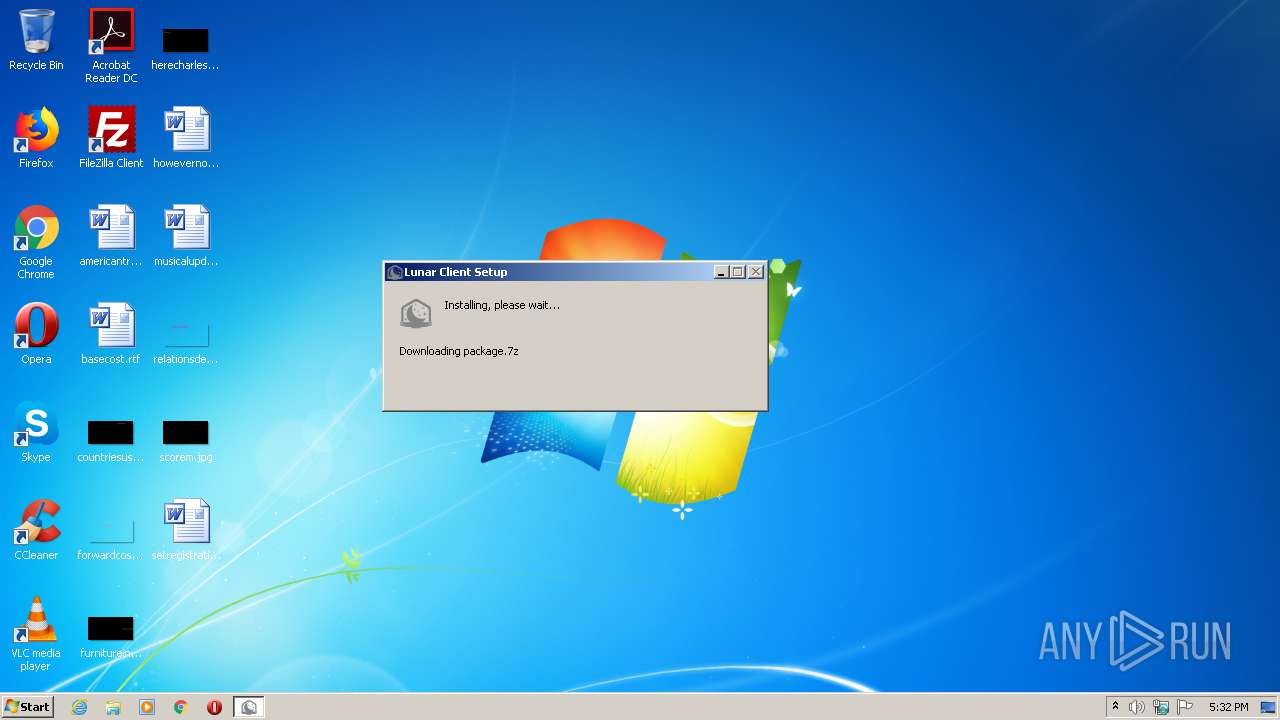Launch VLC media player shortcut

coord(36,634)
